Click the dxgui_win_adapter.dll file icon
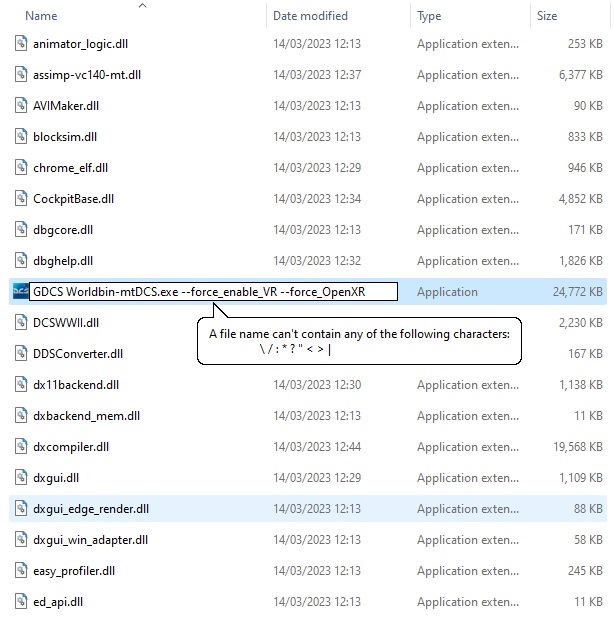Image resolution: width=614 pixels, height=624 pixels. pos(21,540)
